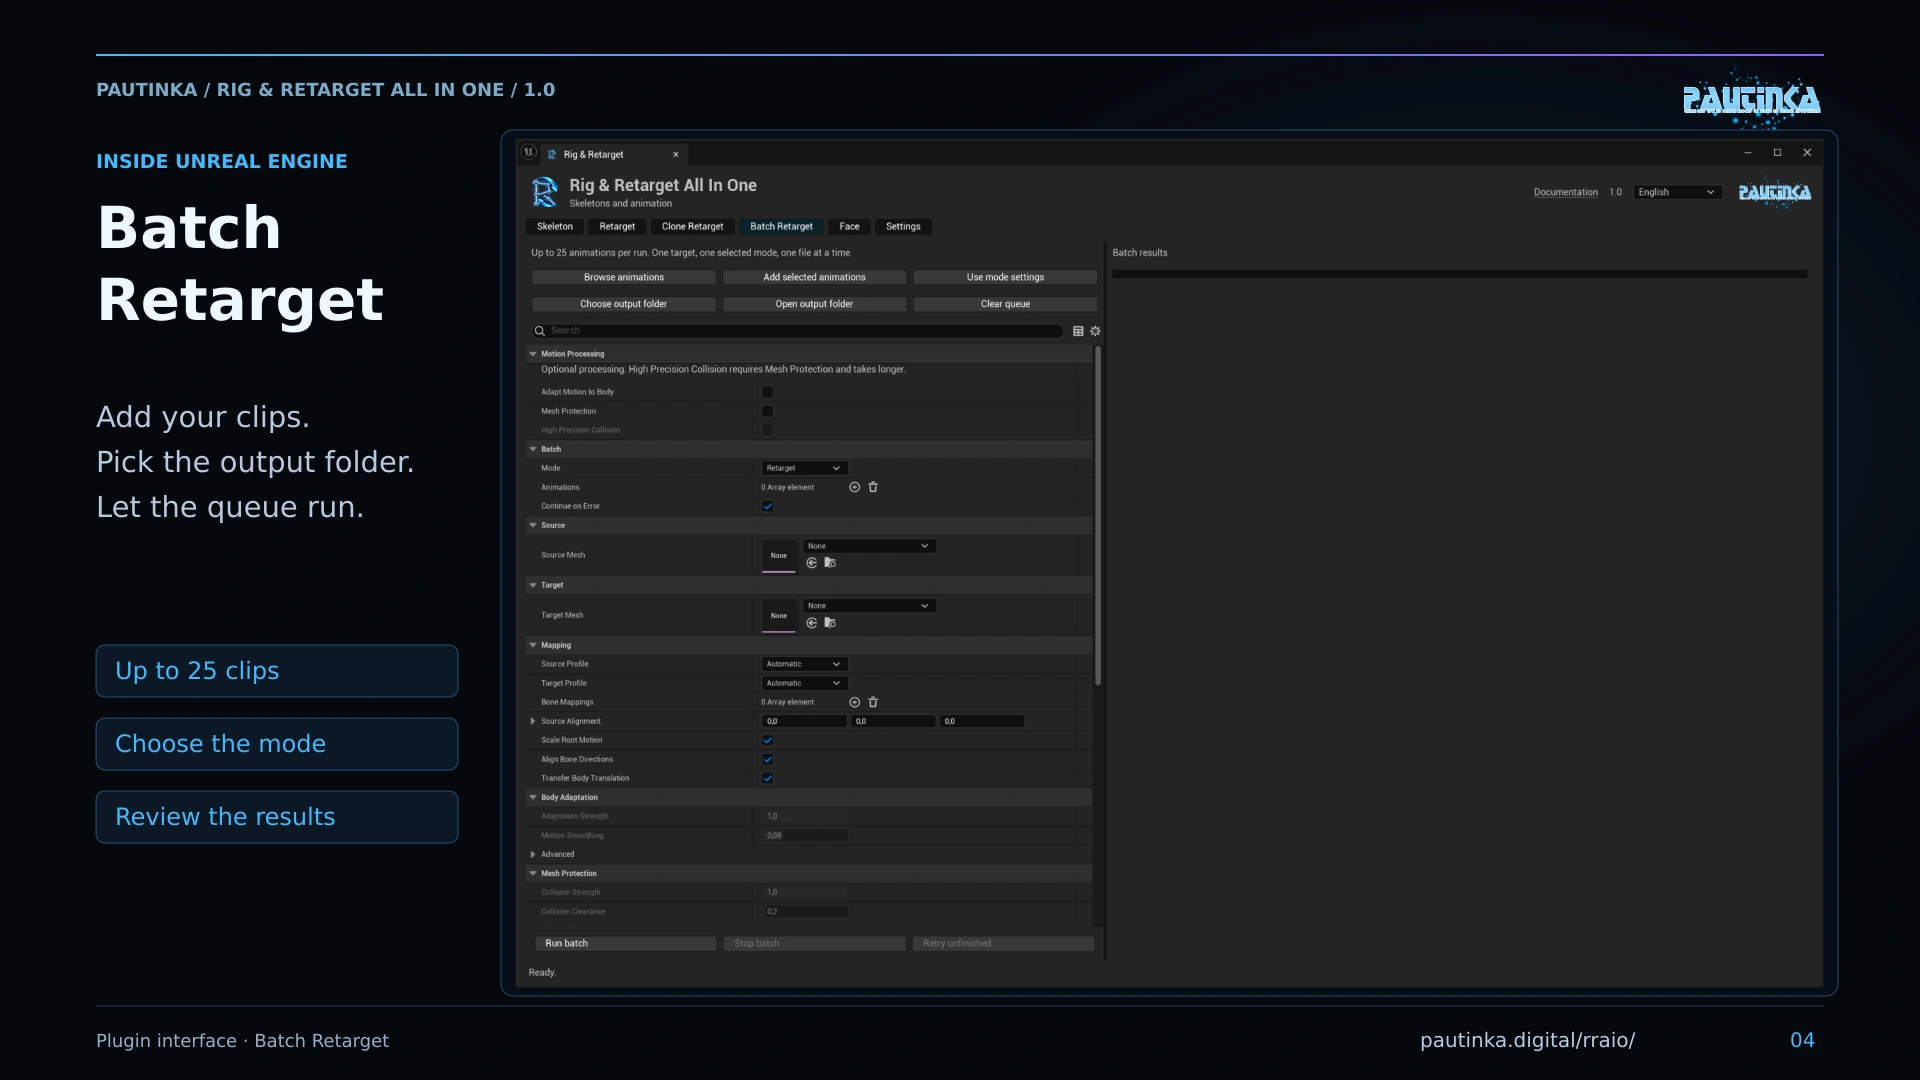Open the English language dropdown
1920x1080 pixels.
pos(1677,192)
